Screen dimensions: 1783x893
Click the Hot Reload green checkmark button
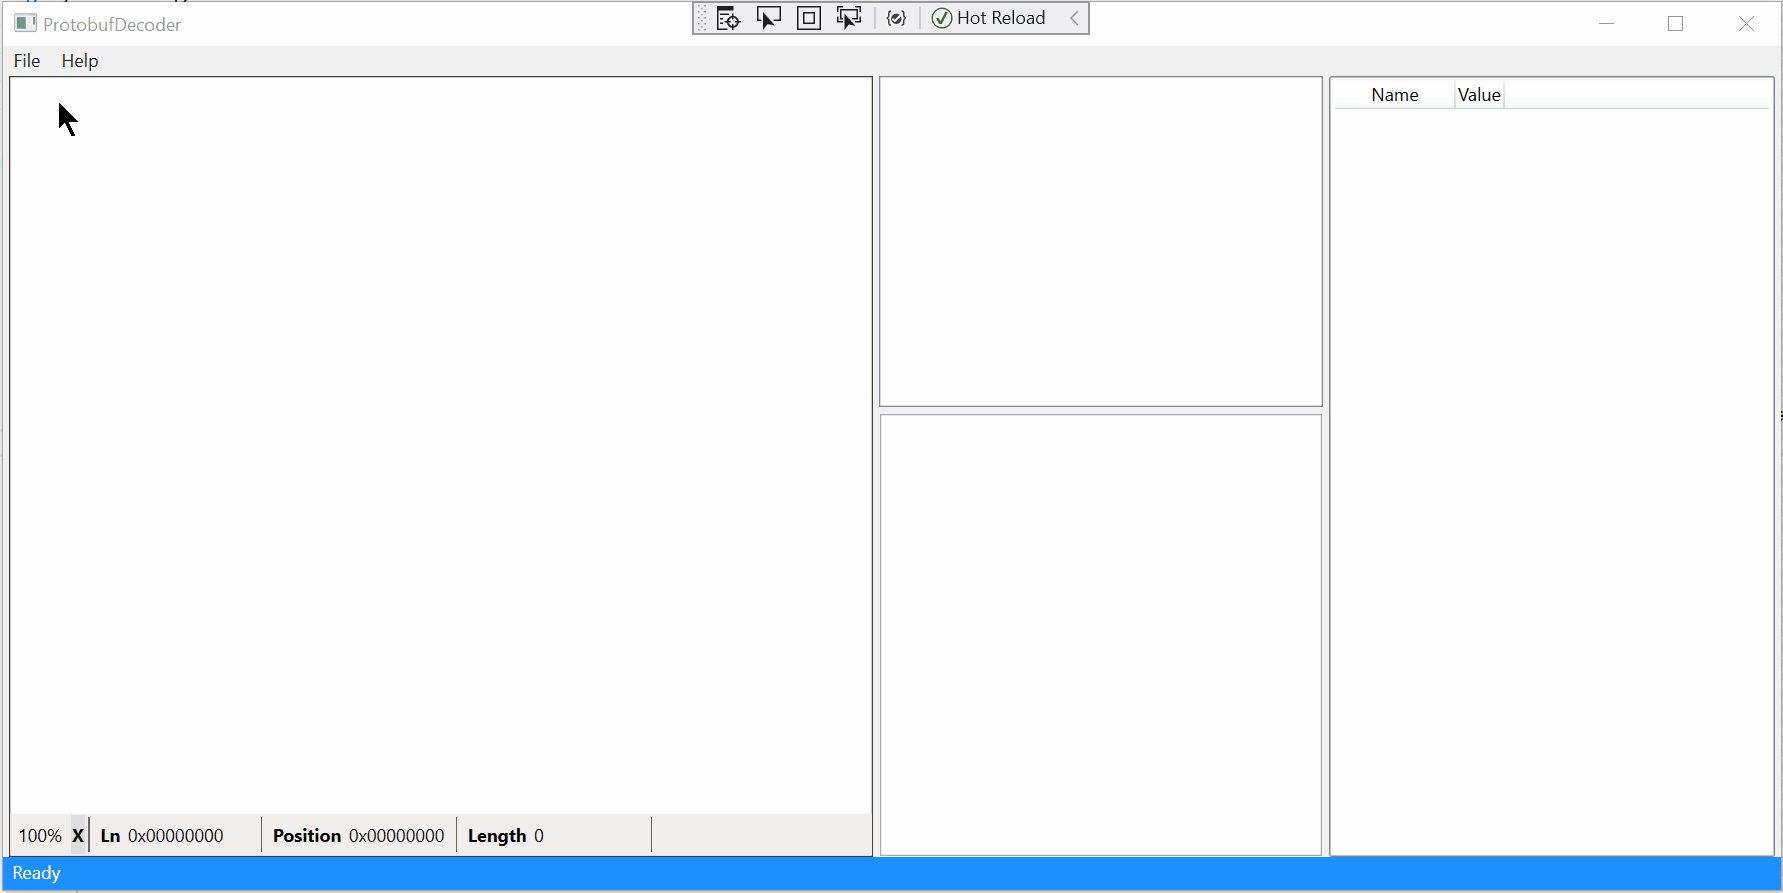[989, 18]
